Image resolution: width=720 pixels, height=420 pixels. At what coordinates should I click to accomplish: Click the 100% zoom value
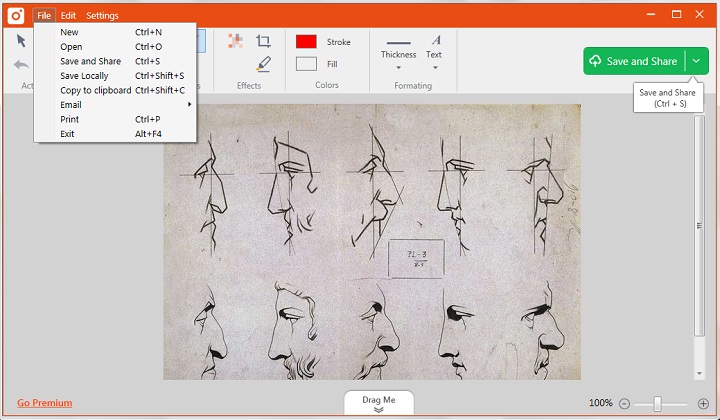pos(601,403)
